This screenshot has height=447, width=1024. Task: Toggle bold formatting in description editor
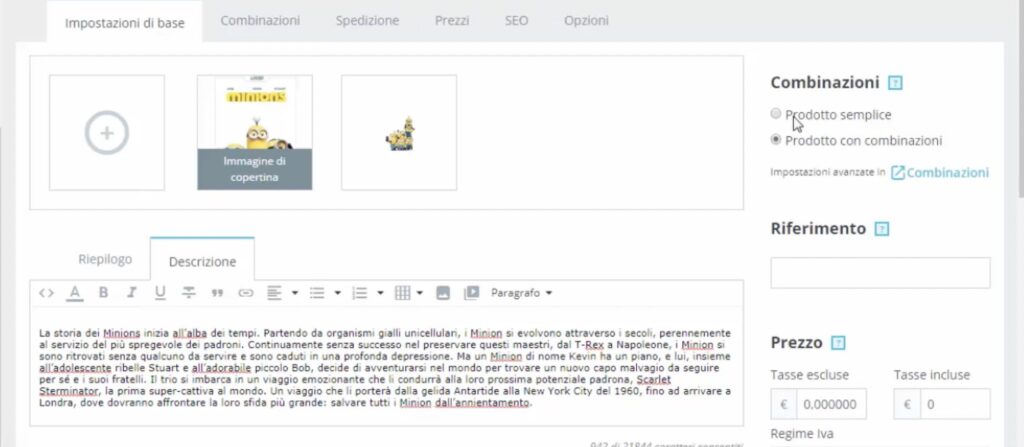[102, 293]
